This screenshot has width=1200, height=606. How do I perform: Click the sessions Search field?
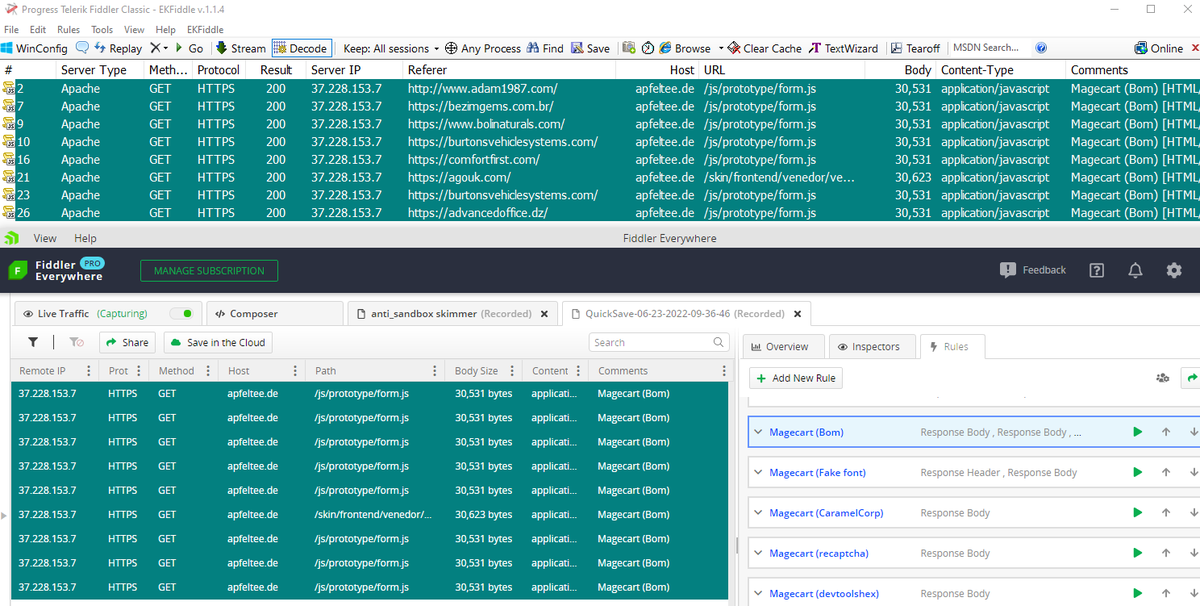point(659,342)
